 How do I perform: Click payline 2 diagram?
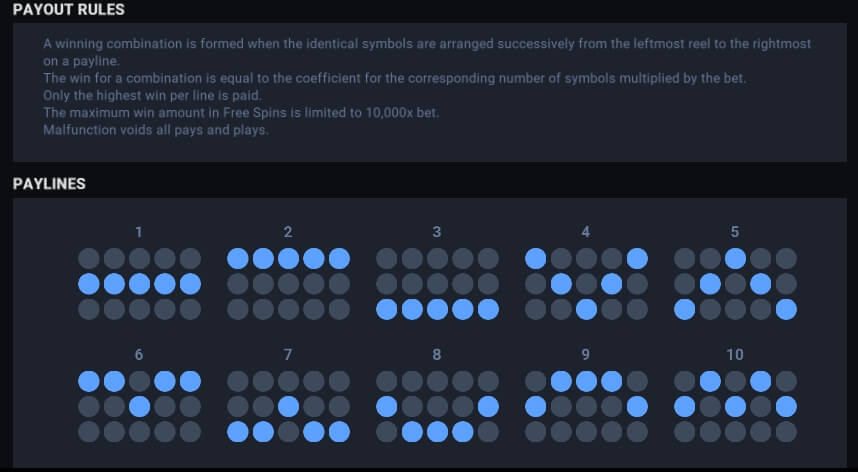(288, 284)
